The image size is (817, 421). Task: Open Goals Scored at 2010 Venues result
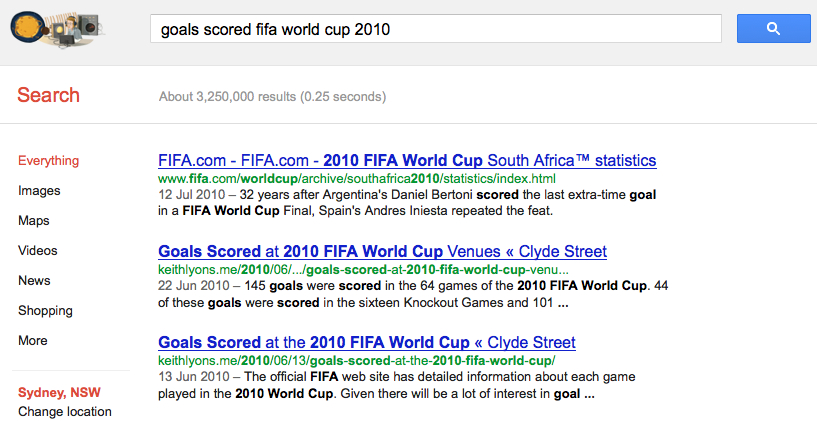coord(382,251)
